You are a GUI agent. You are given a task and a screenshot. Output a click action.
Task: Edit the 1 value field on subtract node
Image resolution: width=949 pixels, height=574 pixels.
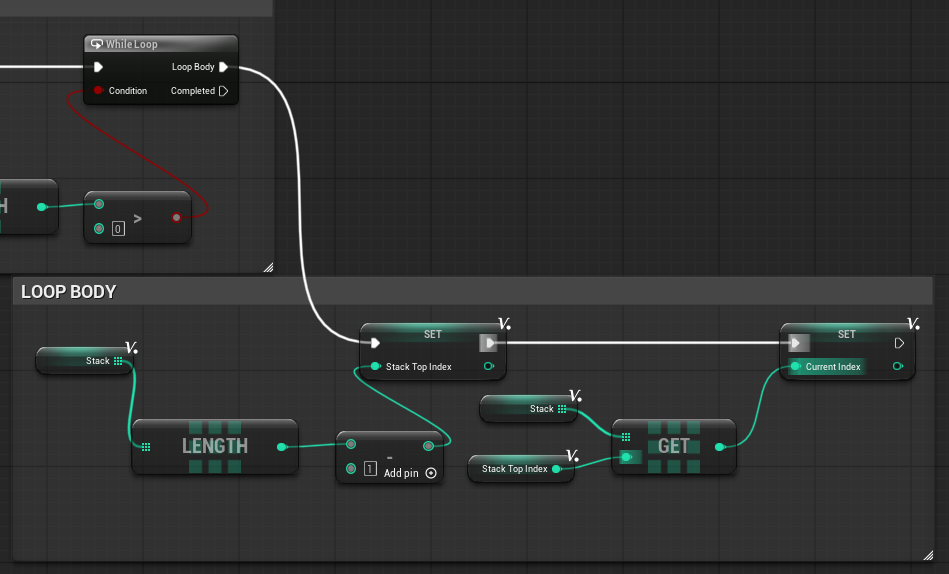(x=370, y=469)
